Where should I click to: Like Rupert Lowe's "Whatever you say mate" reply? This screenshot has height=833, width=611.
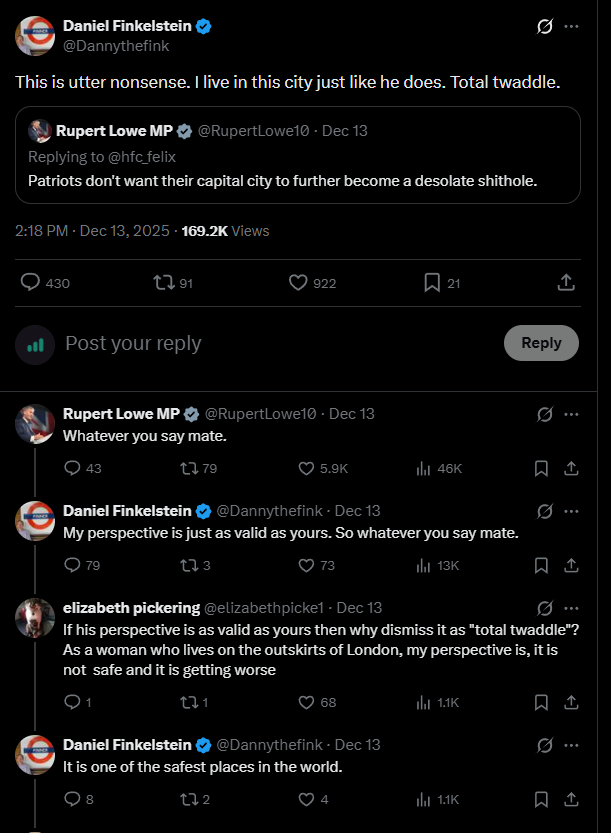click(308, 468)
